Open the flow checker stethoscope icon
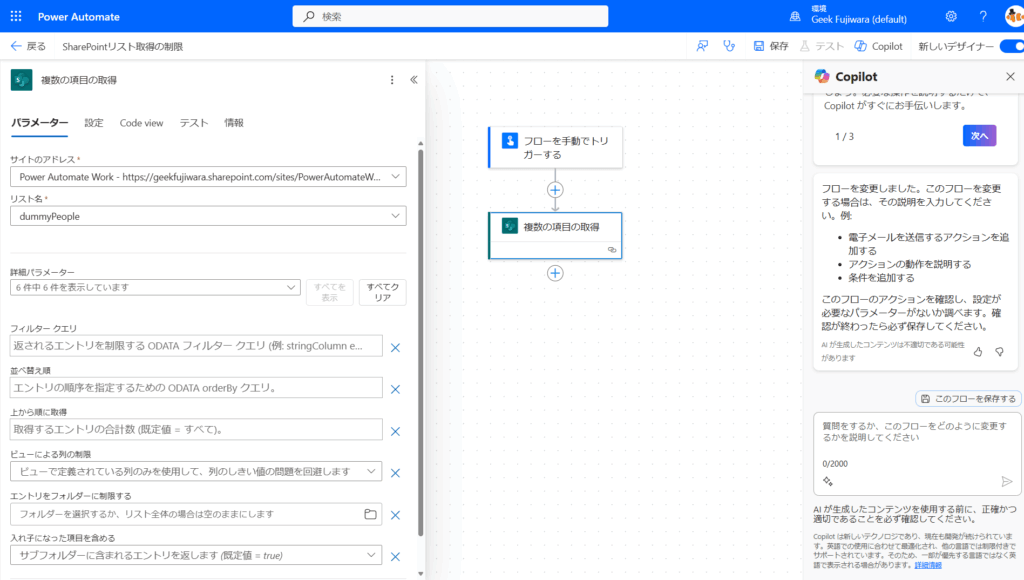Image resolution: width=1024 pixels, height=580 pixels. tap(729, 46)
